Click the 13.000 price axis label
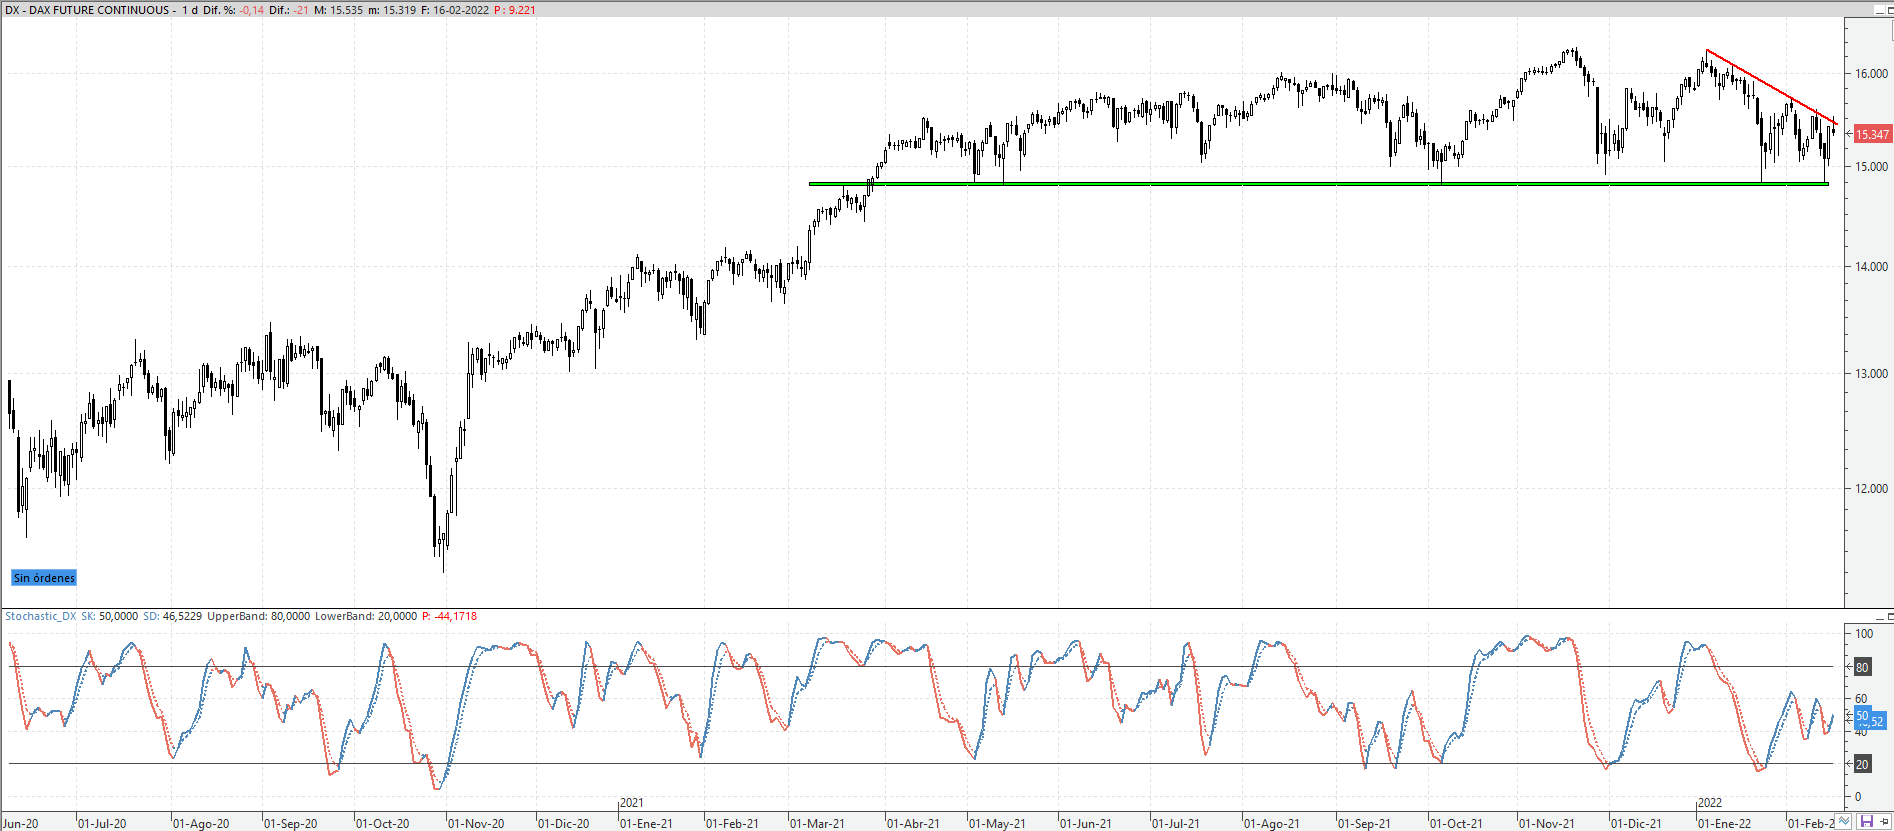Image resolution: width=1894 pixels, height=831 pixels. point(1872,373)
